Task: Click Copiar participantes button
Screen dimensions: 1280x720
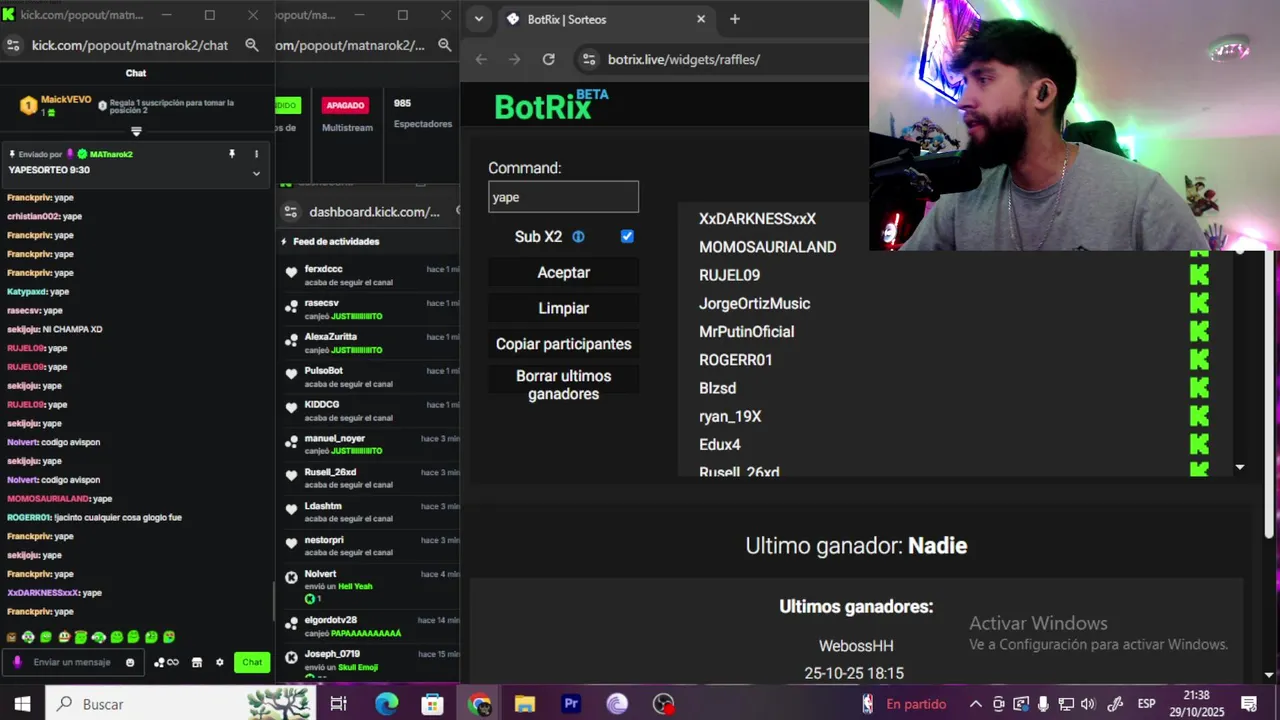Action: (563, 344)
